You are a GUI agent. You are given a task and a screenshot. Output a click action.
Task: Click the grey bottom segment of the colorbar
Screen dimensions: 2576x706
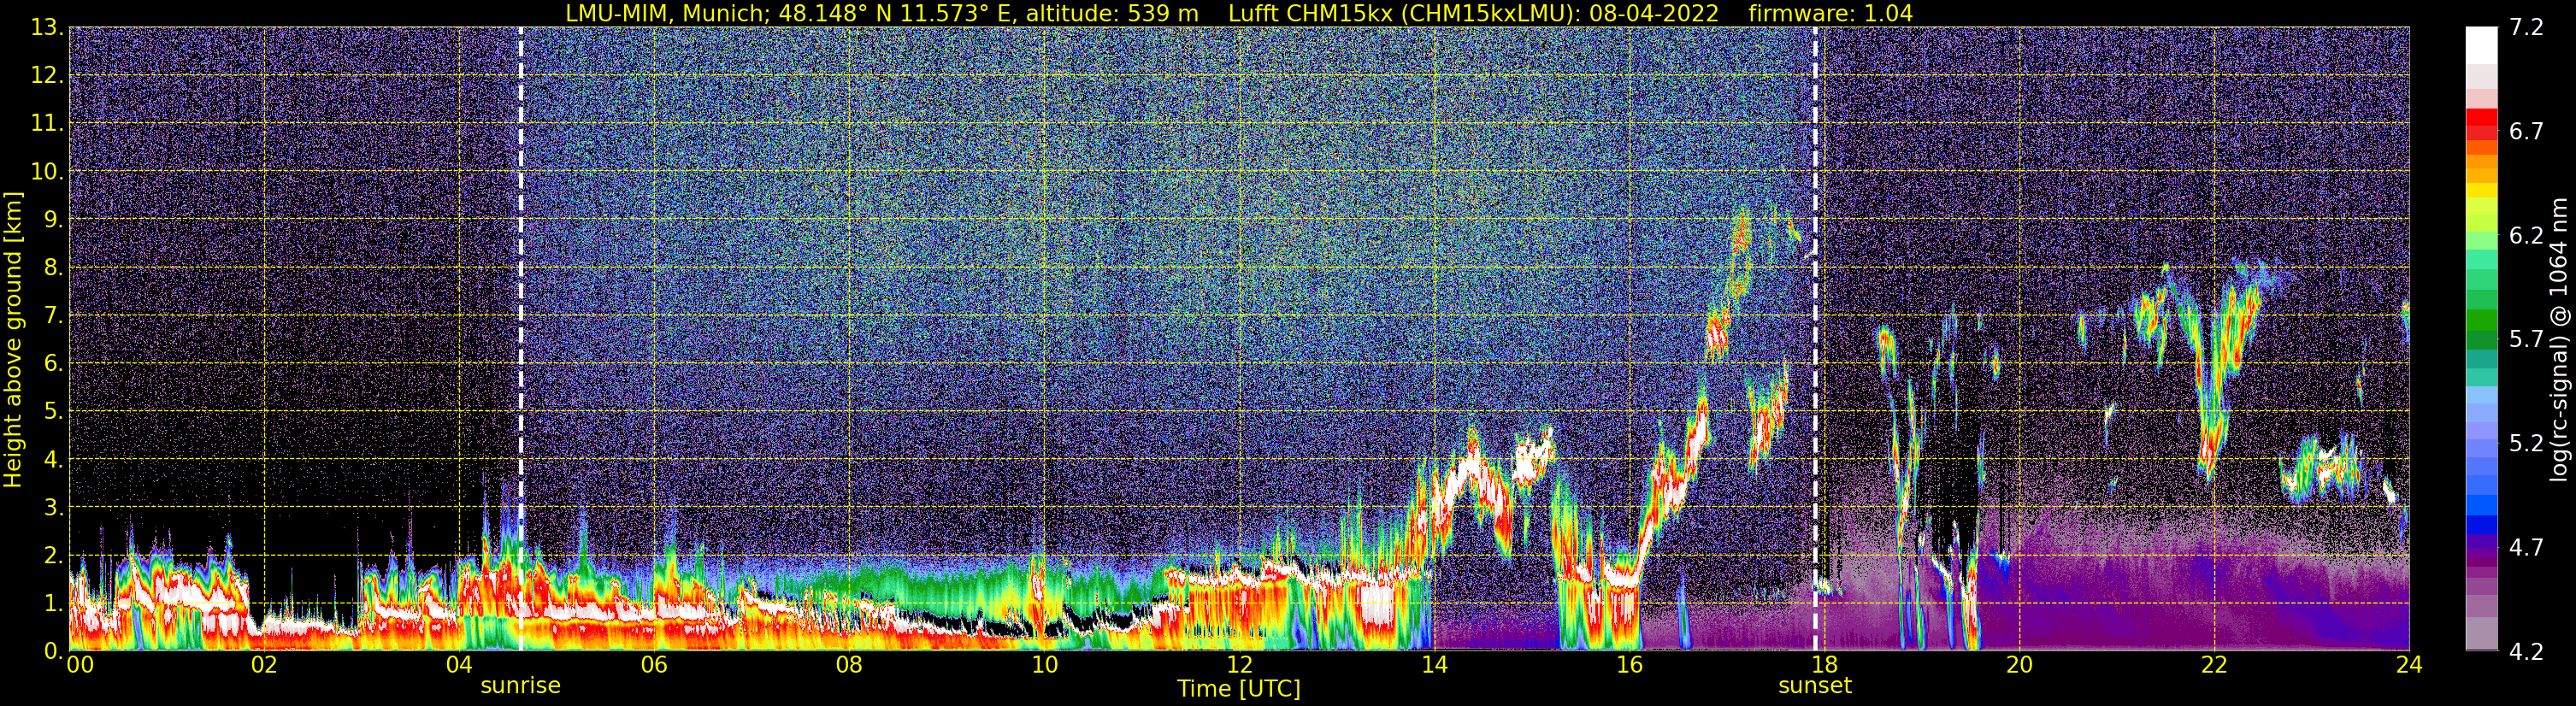[x=2482, y=634]
